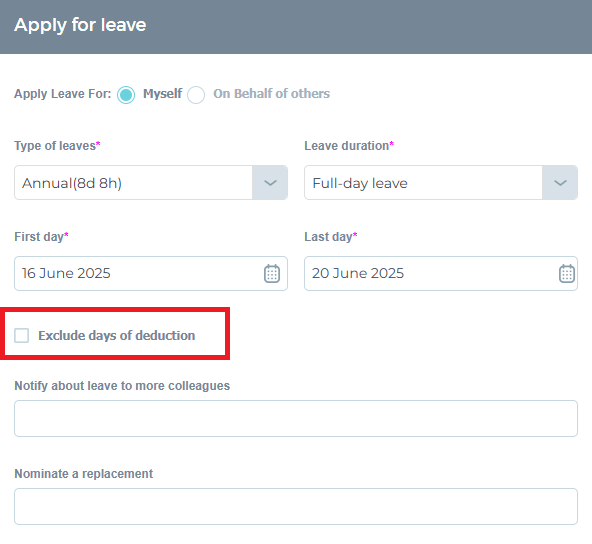Expand the Leave duration dropdown arrow

560,183
